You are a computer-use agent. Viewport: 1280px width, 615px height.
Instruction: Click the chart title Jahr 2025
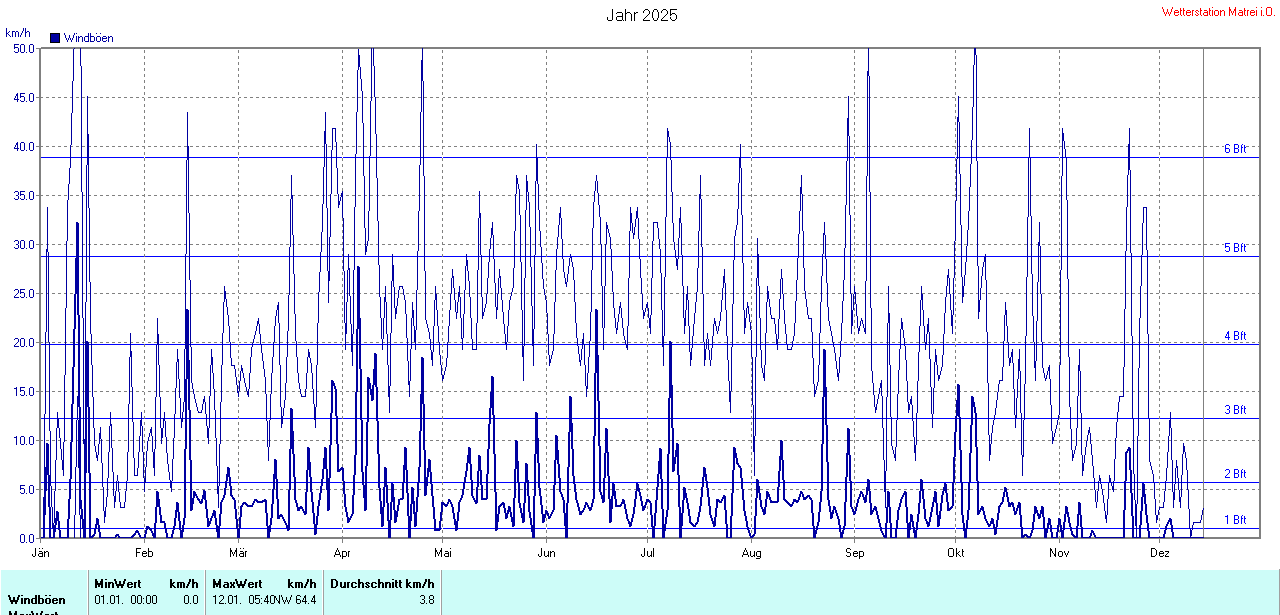(x=641, y=15)
